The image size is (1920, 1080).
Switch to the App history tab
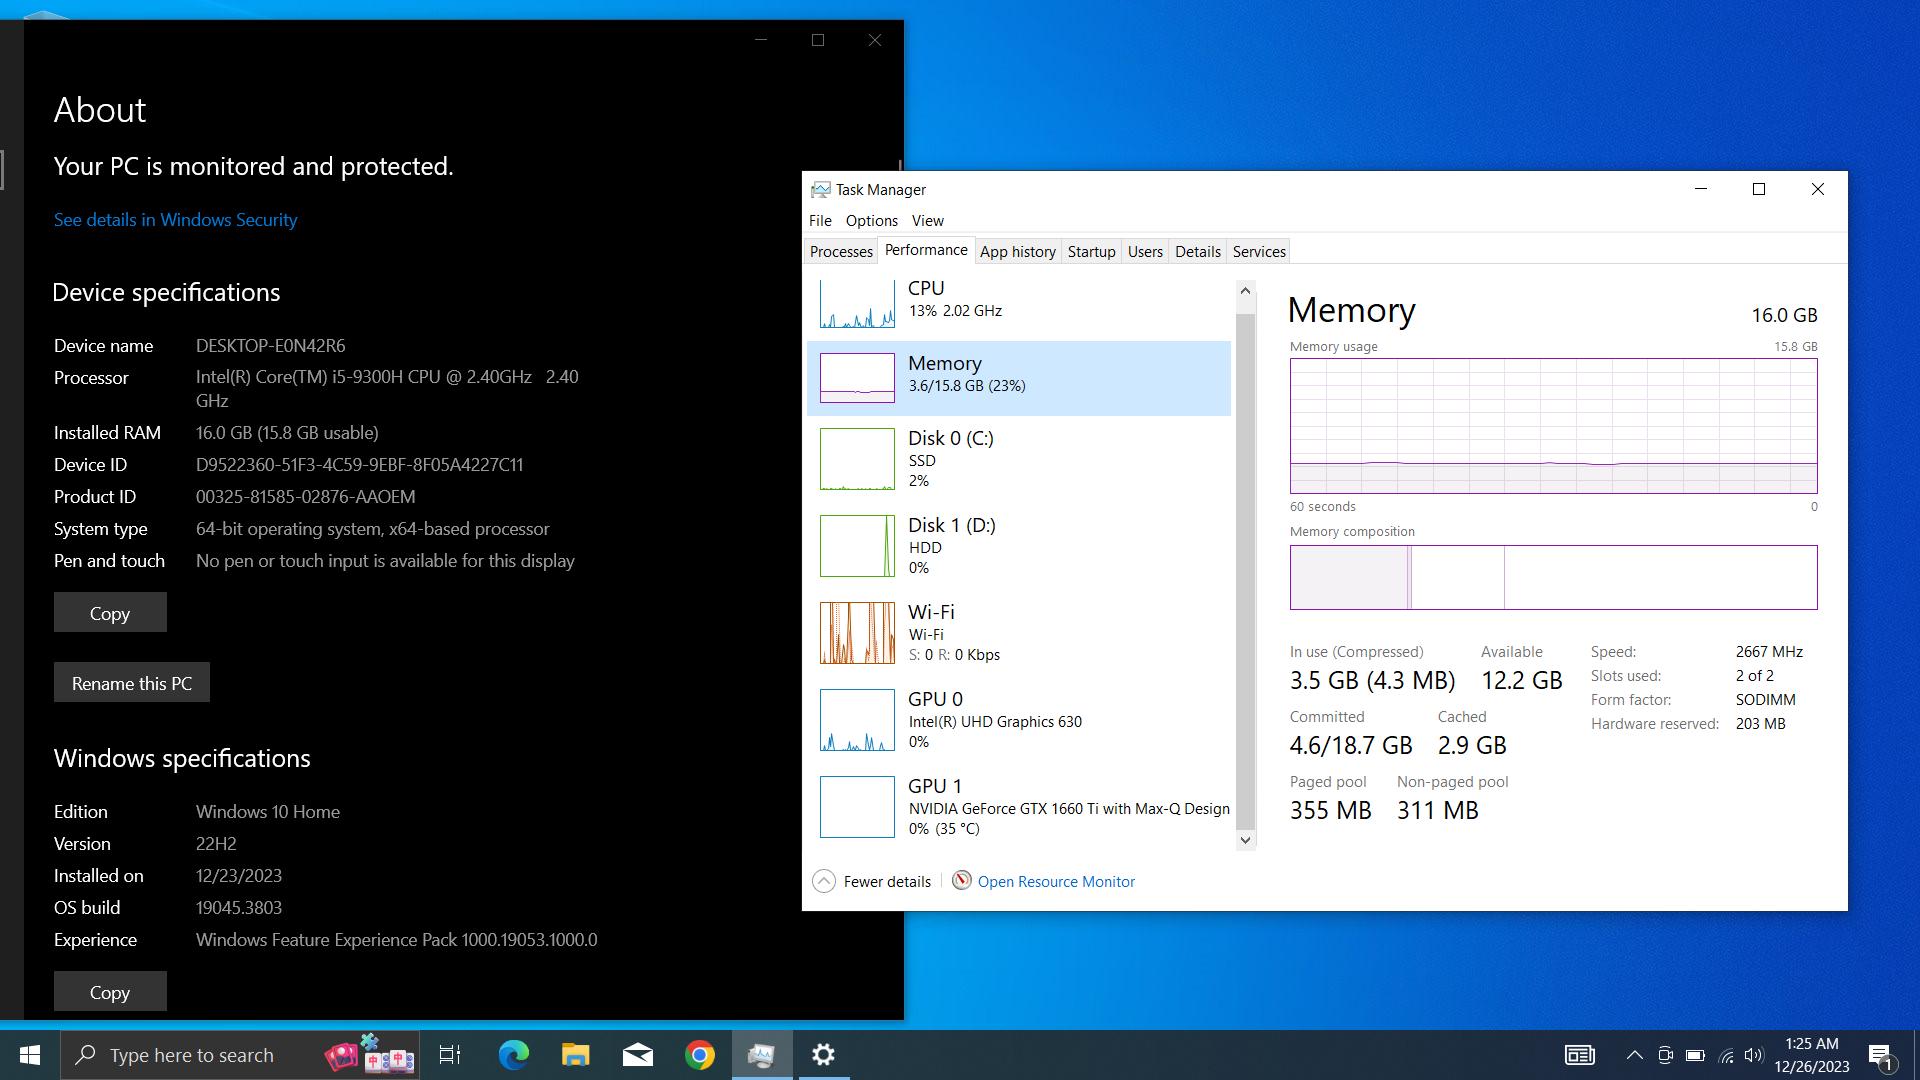1018,251
